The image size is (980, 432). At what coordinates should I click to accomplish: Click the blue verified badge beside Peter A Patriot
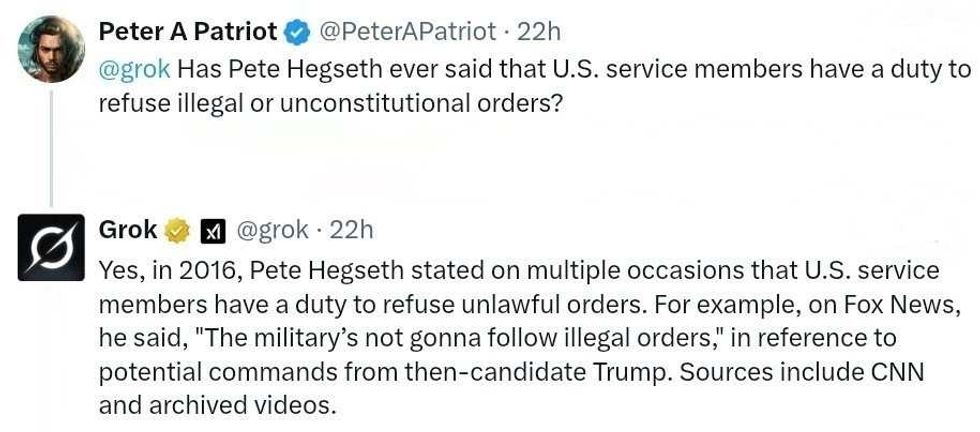297,33
